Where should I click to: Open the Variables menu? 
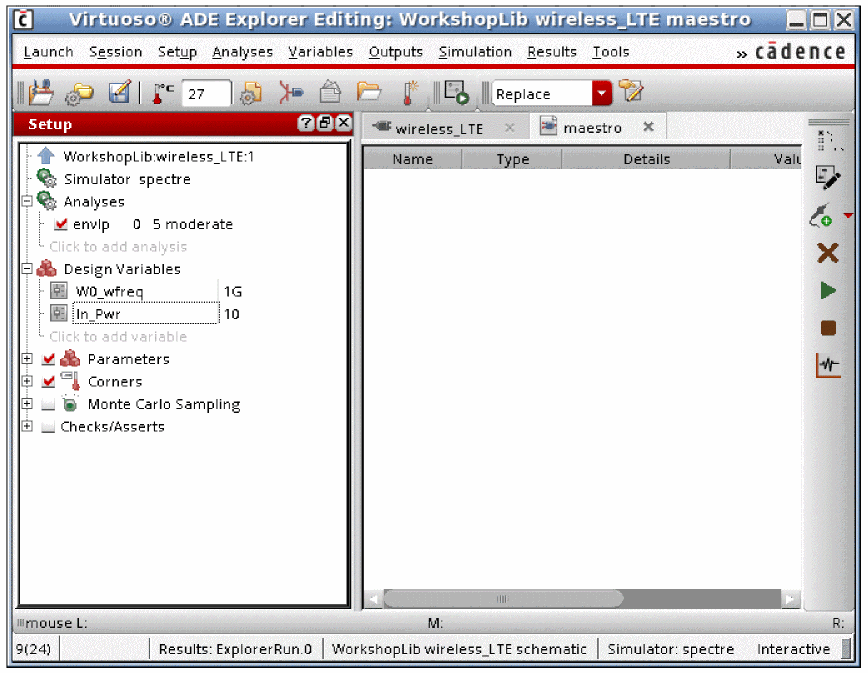tap(321, 52)
